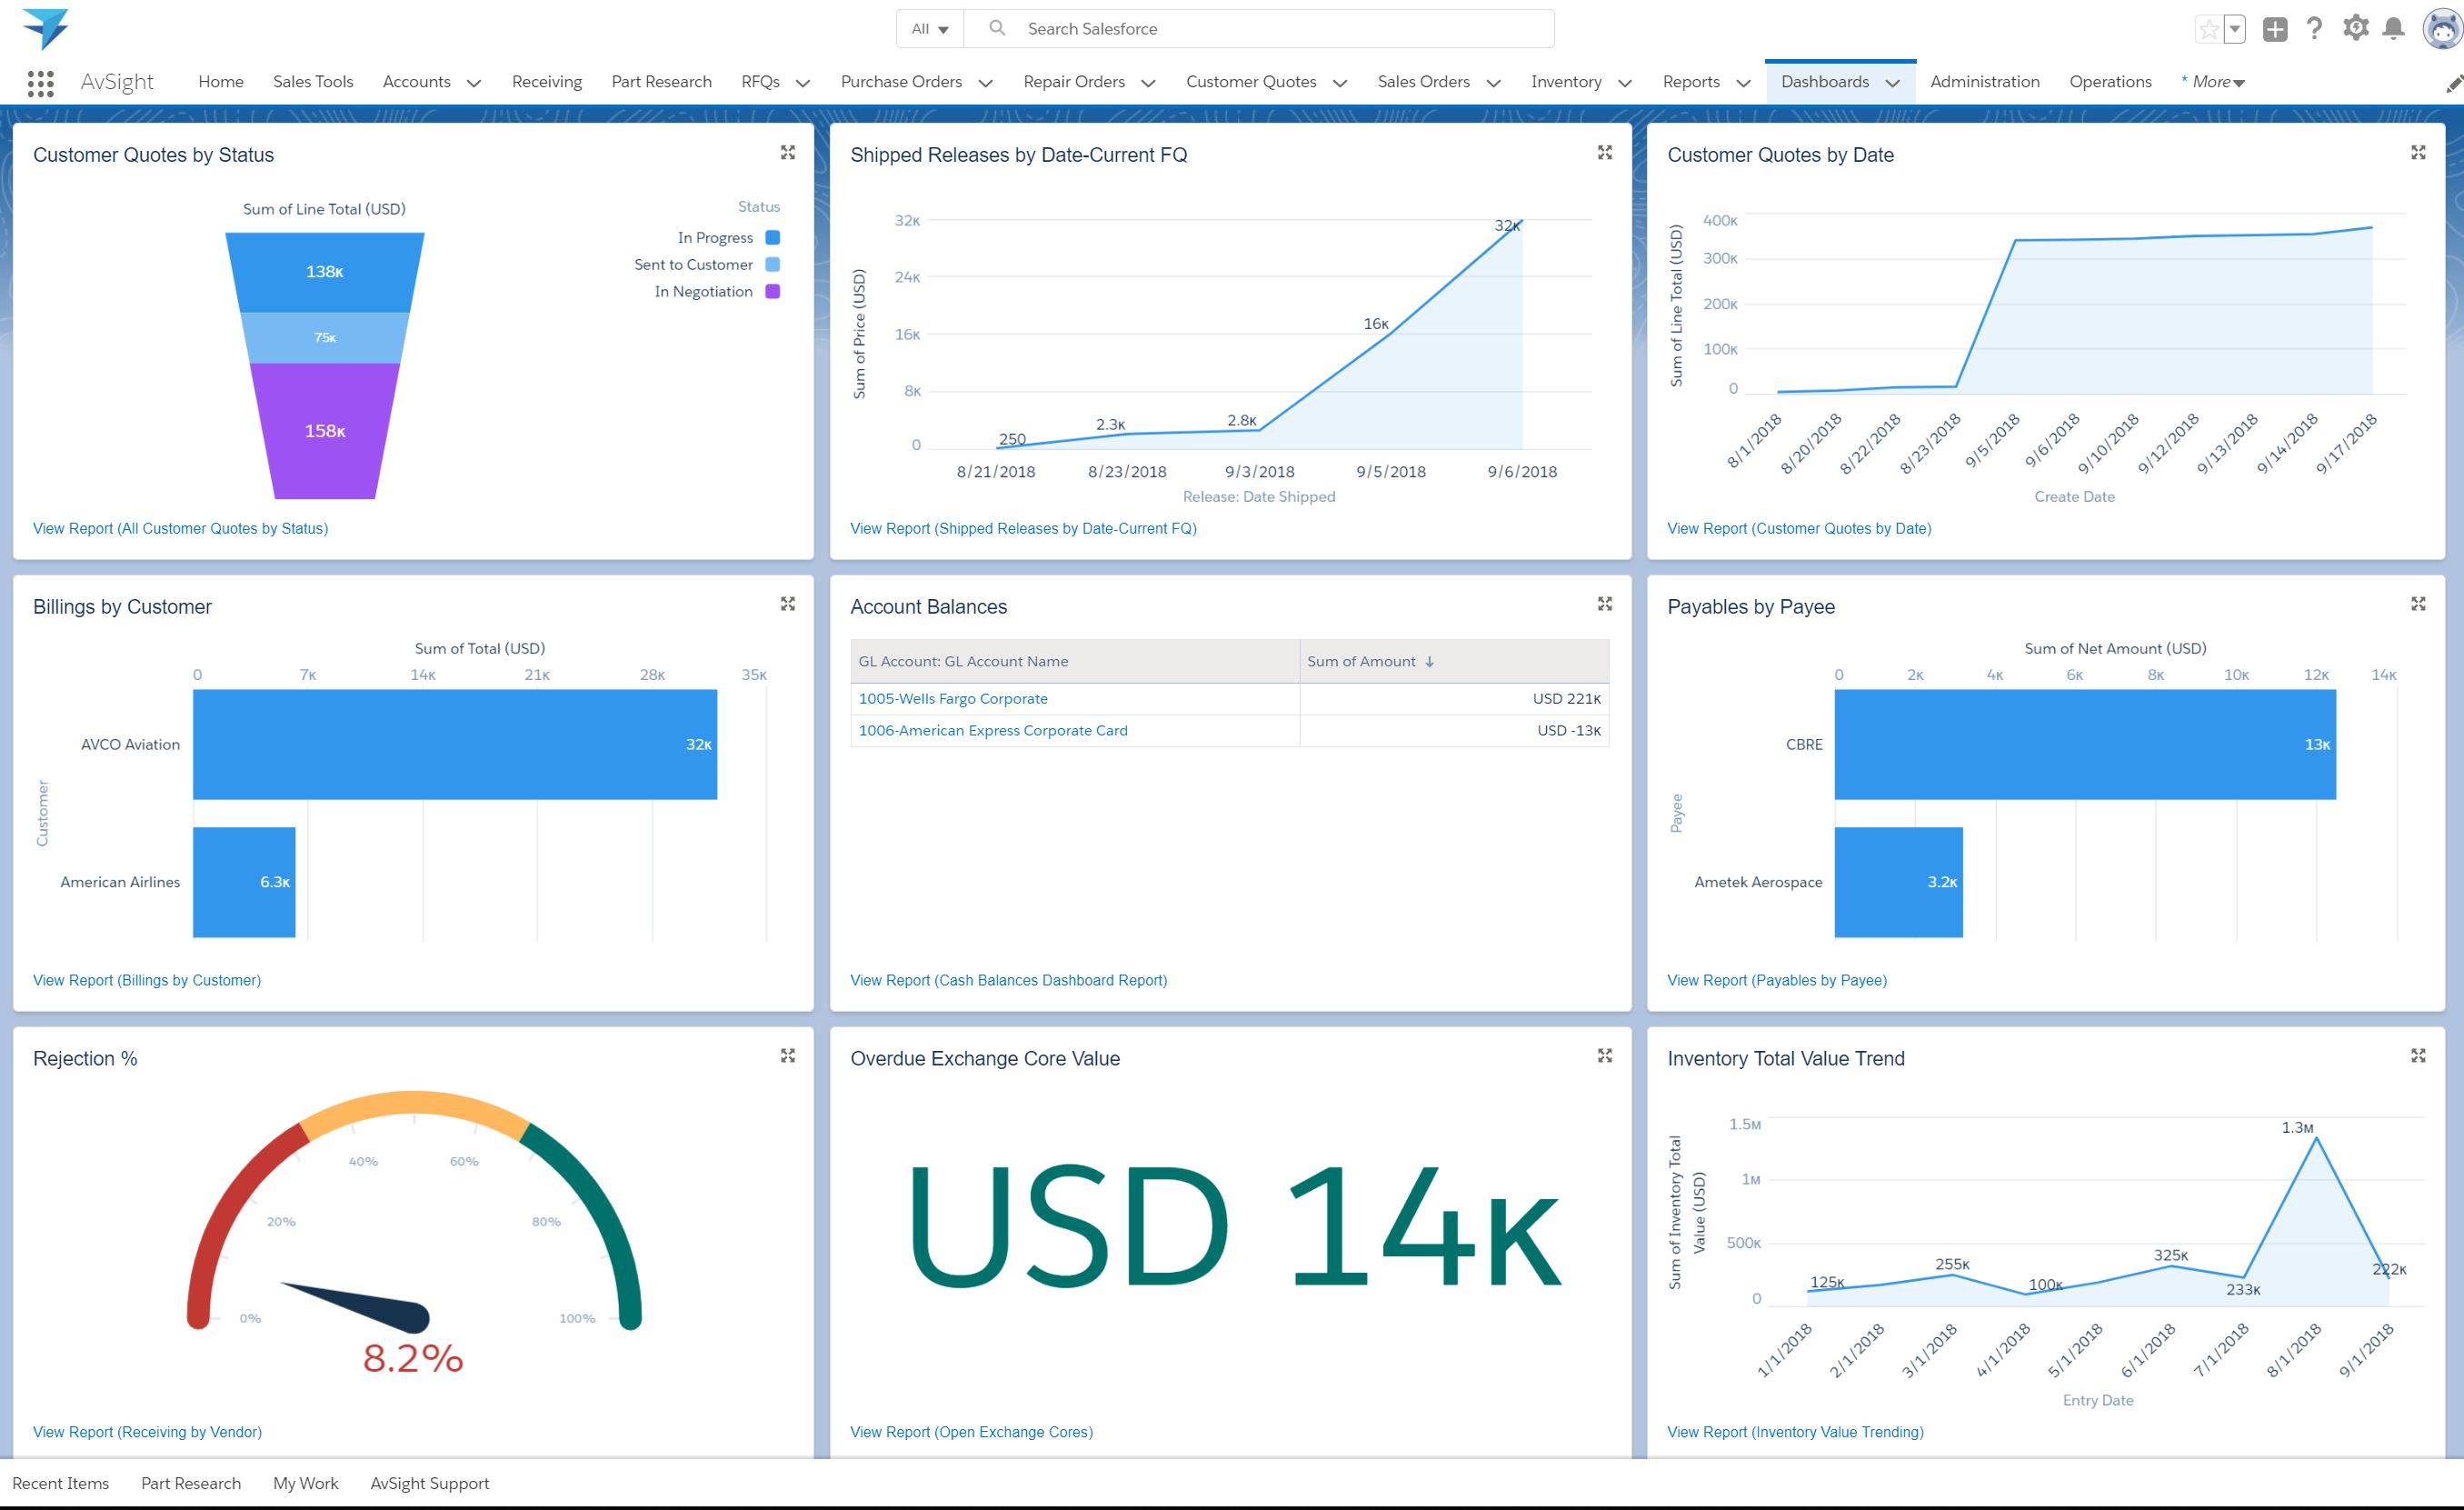This screenshot has height=1510, width=2464.
Task: Open the setup gear icon
Action: pyautogui.click(x=2355, y=28)
